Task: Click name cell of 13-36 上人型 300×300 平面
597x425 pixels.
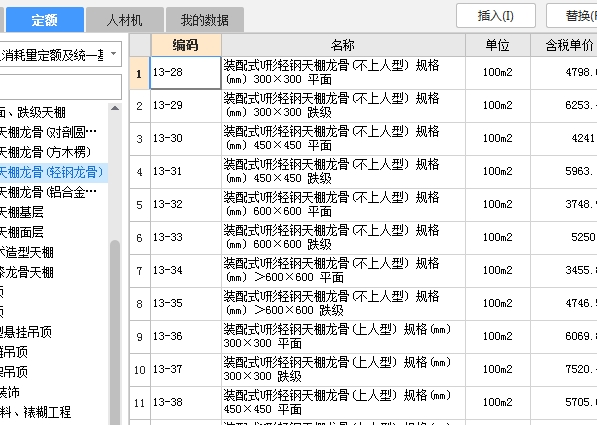Action: click(343, 337)
